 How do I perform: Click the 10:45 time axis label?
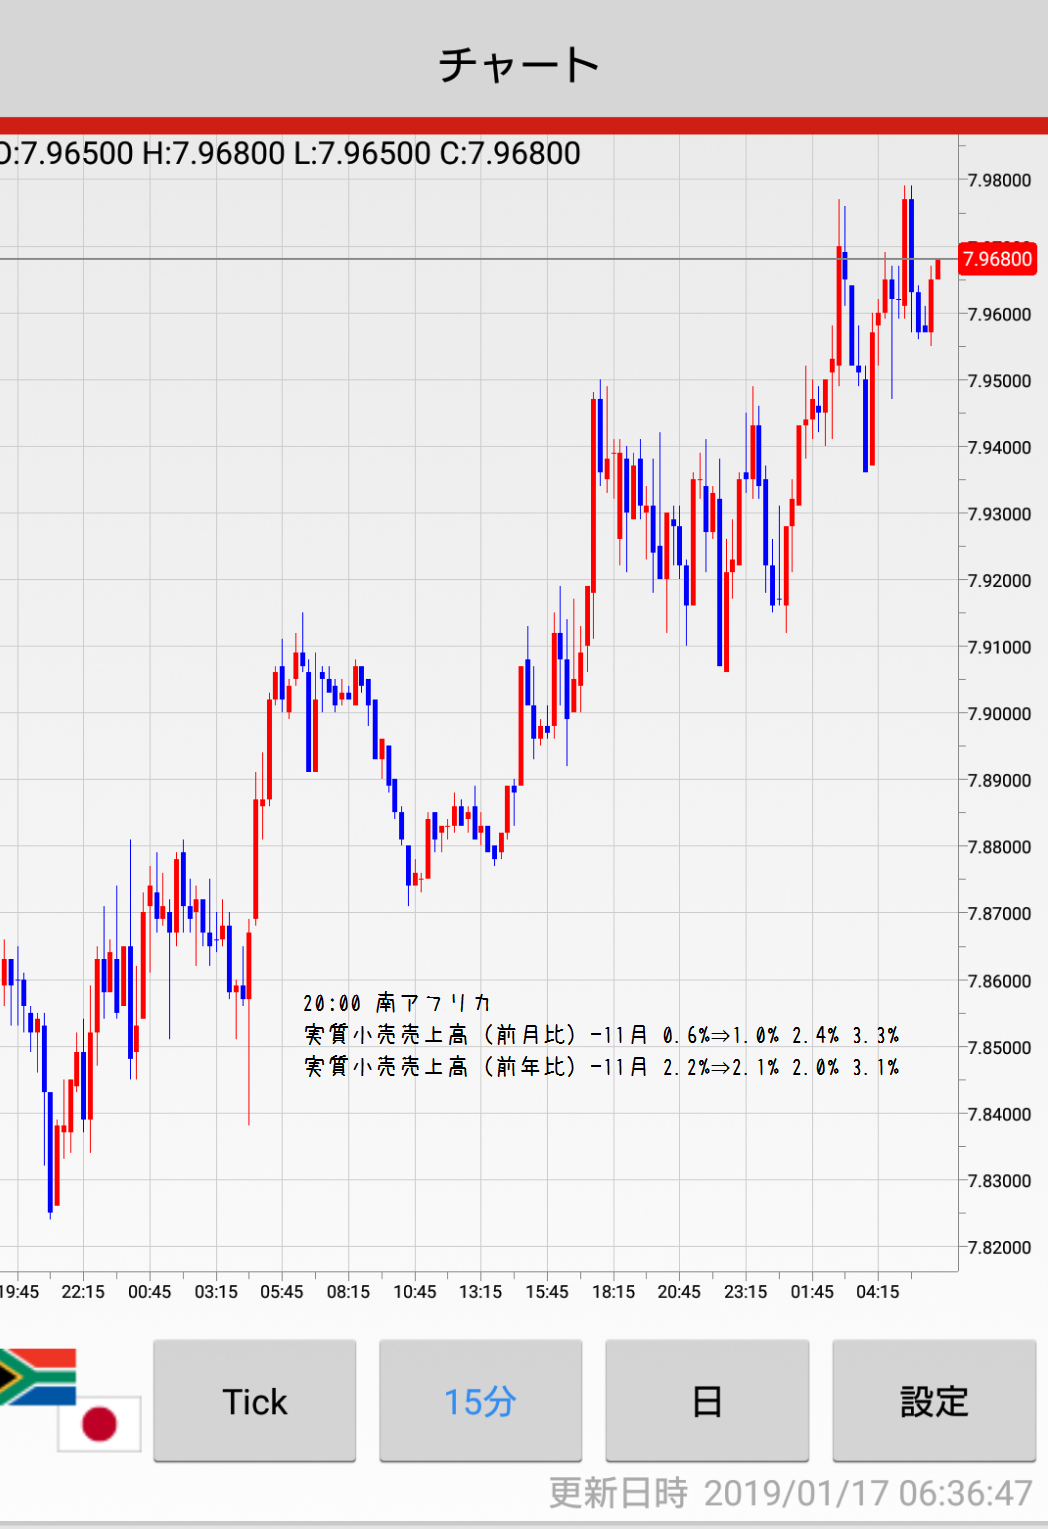[414, 1292]
